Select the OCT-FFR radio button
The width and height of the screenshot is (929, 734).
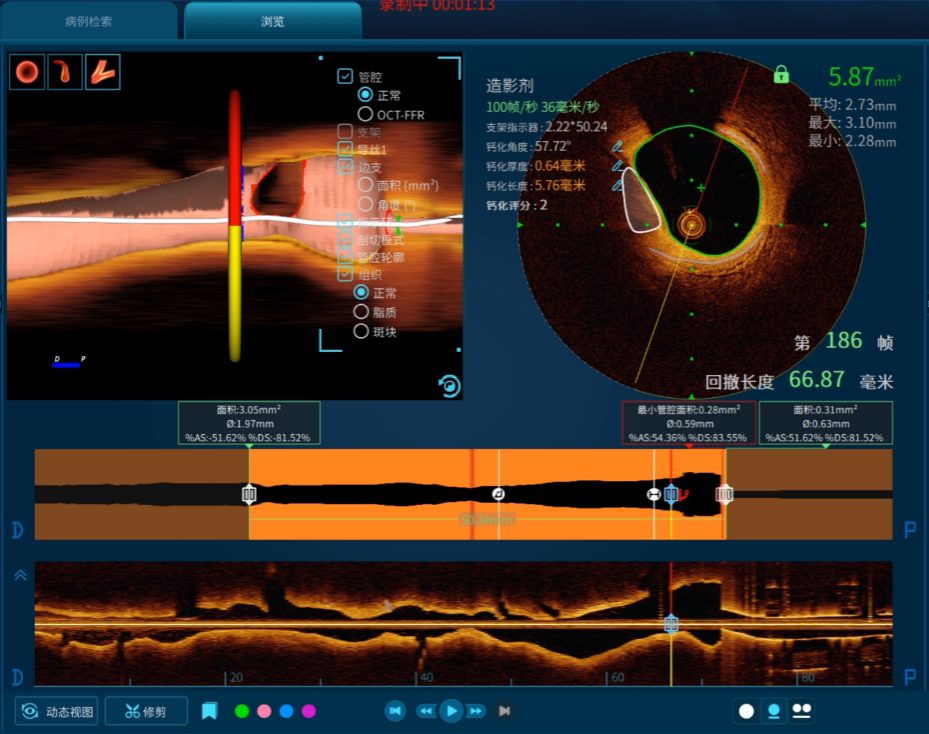pos(365,115)
